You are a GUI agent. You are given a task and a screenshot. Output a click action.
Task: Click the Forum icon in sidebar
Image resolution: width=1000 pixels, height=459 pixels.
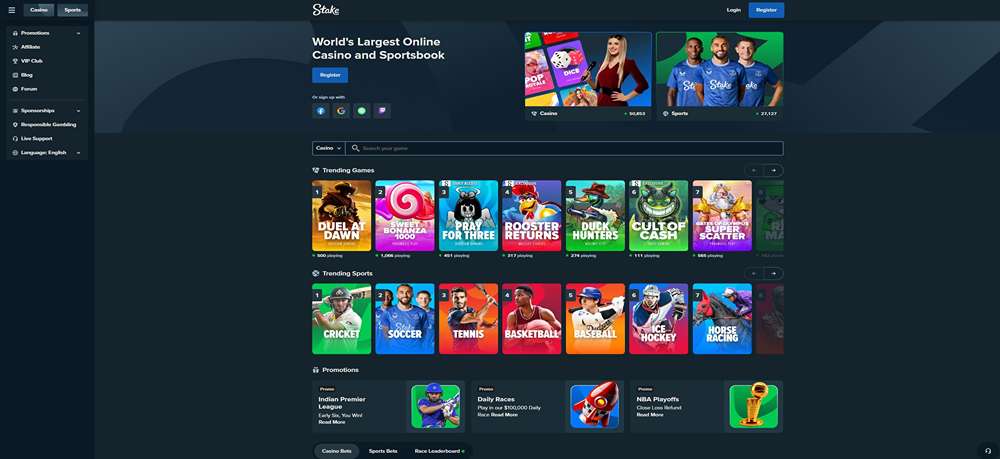(15, 89)
